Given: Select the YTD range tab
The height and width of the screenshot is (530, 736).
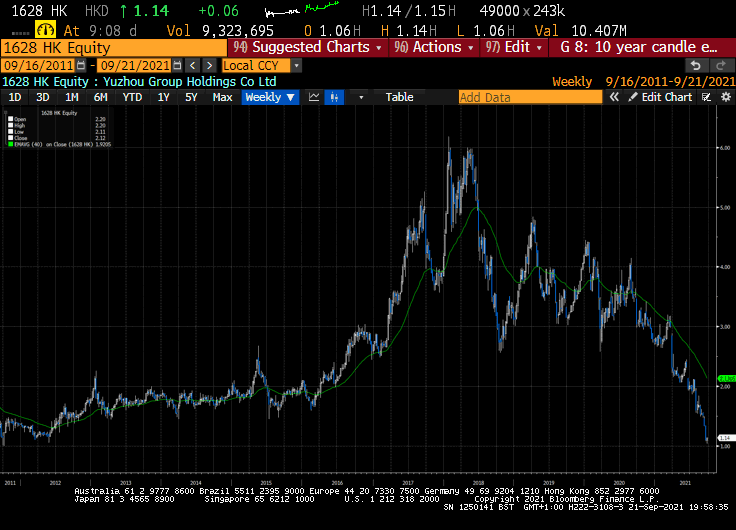Looking at the screenshot, I should point(132,97).
